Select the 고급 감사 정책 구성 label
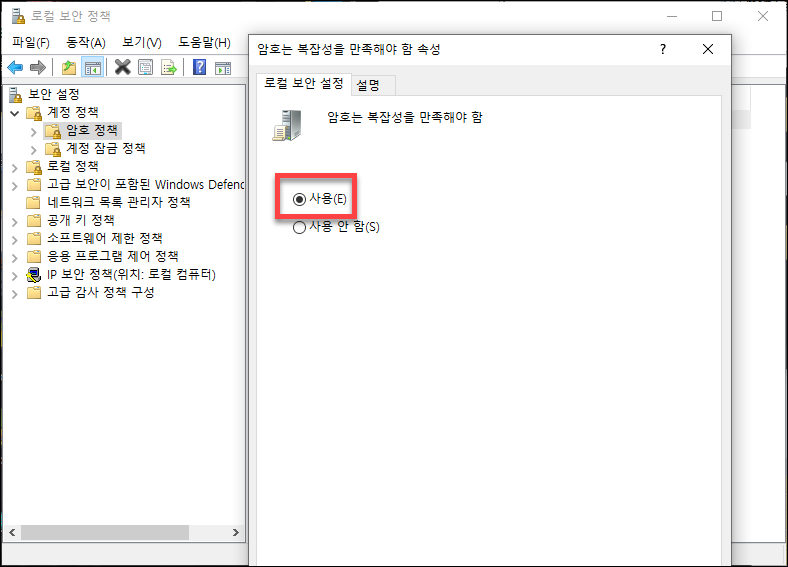 (101, 293)
